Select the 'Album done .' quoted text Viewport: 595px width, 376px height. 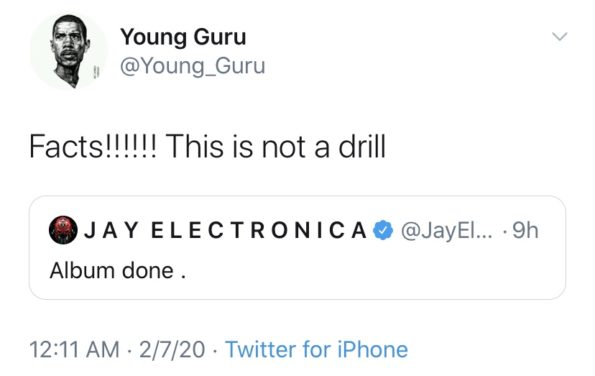tap(118, 271)
